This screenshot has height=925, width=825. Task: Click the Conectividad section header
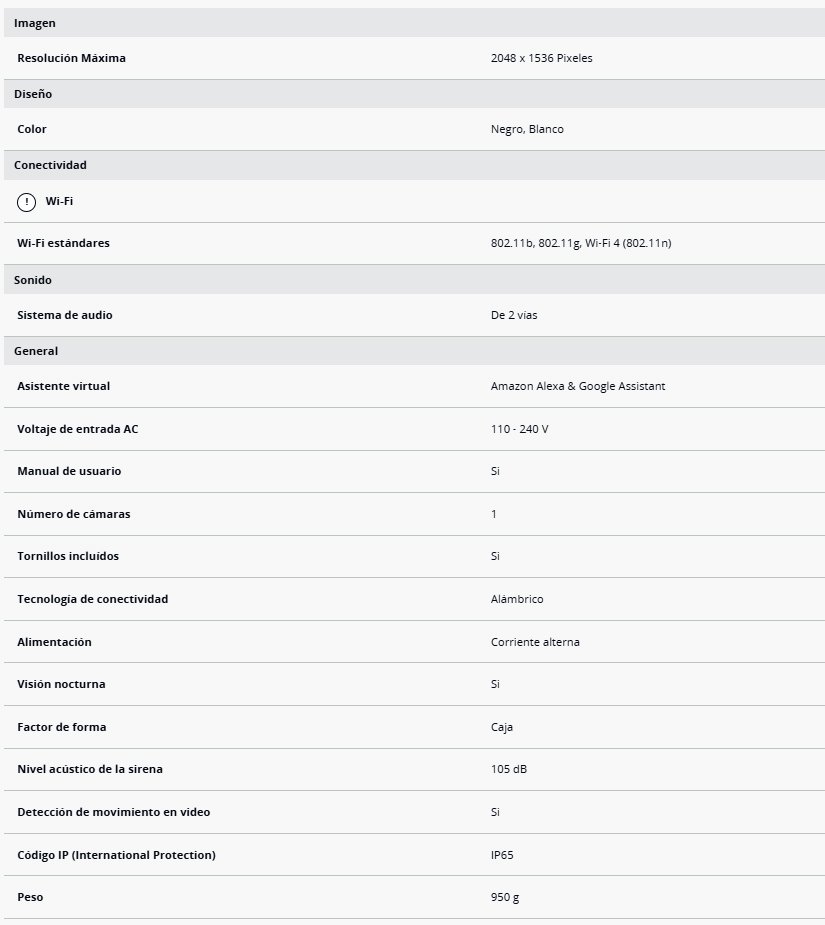50,165
